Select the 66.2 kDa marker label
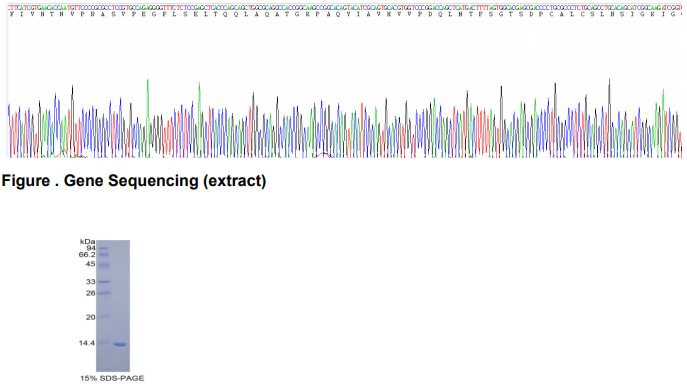This screenshot has width=687, height=391. 87,255
